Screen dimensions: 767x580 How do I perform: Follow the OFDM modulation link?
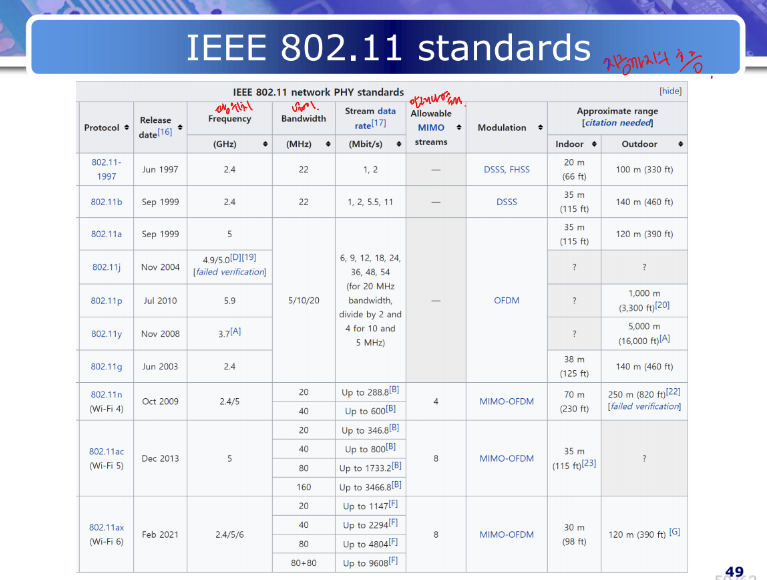pyautogui.click(x=506, y=300)
